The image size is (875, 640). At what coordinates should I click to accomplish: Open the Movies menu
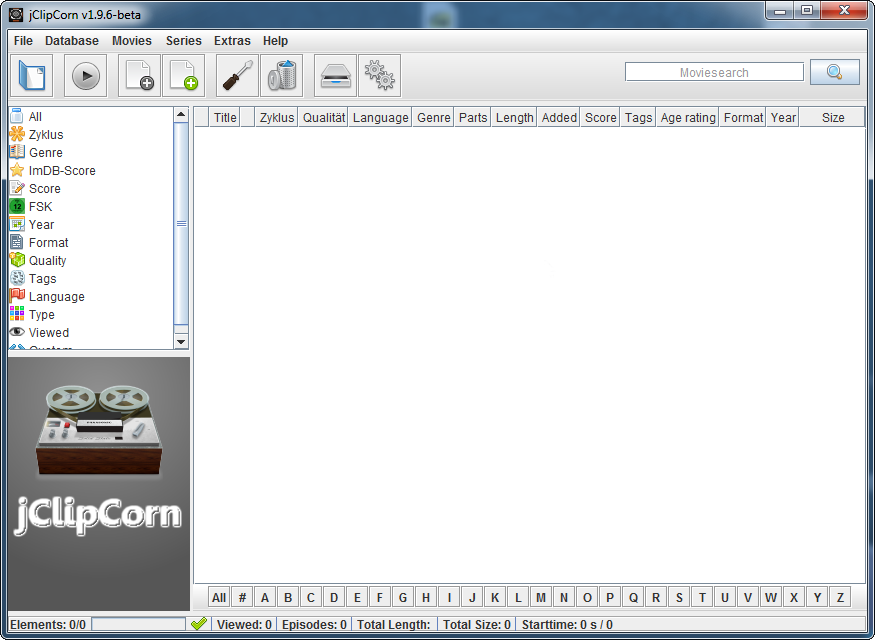(x=132, y=41)
